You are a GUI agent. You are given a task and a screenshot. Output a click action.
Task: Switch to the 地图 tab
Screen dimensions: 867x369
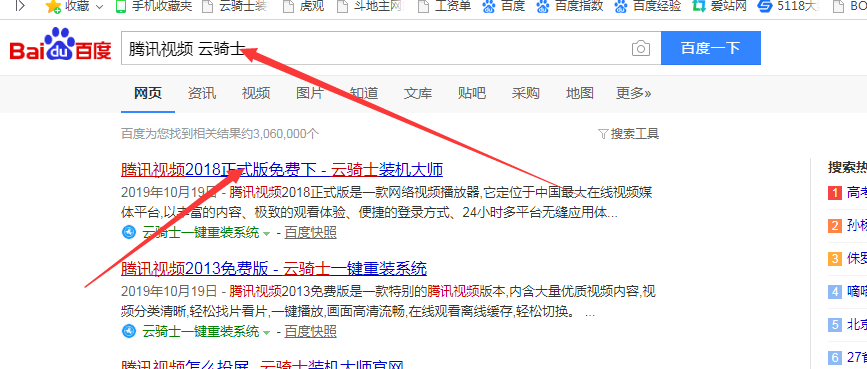pyautogui.click(x=579, y=93)
